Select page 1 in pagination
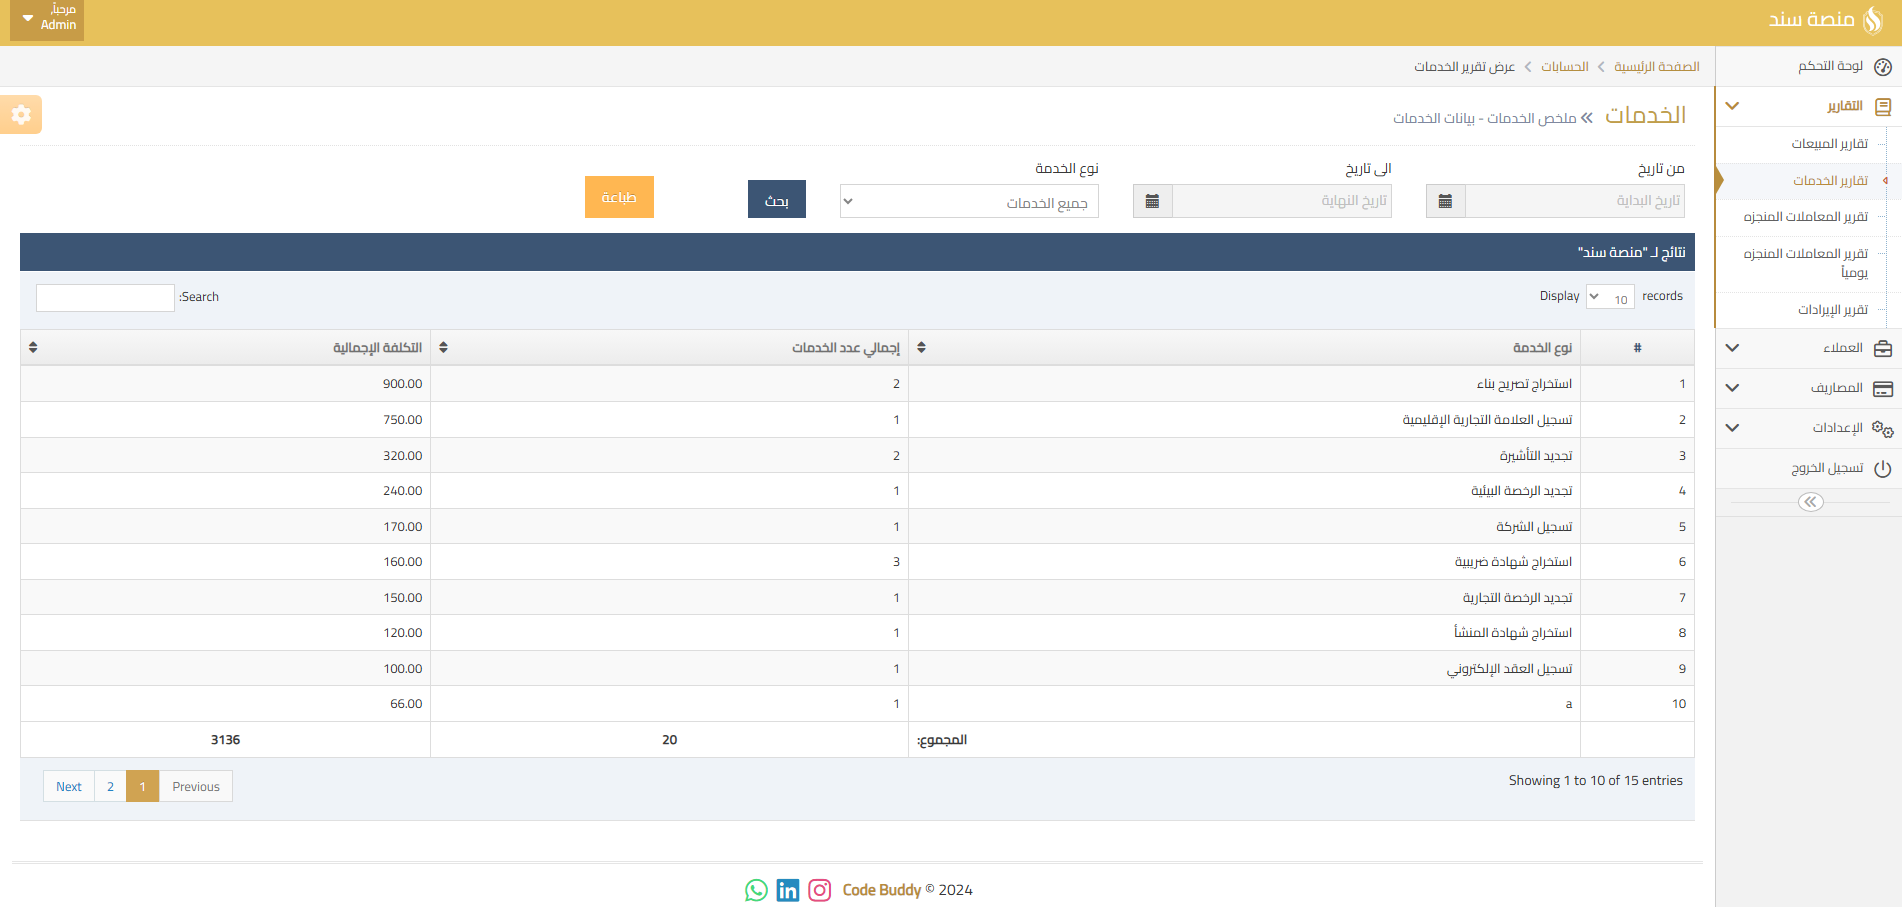 point(142,786)
